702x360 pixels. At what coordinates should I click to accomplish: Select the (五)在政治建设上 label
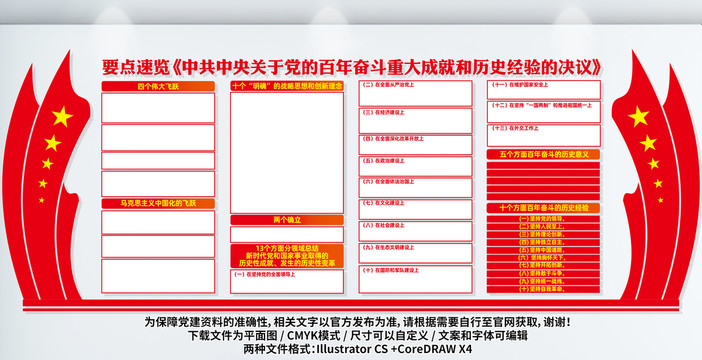383,160
